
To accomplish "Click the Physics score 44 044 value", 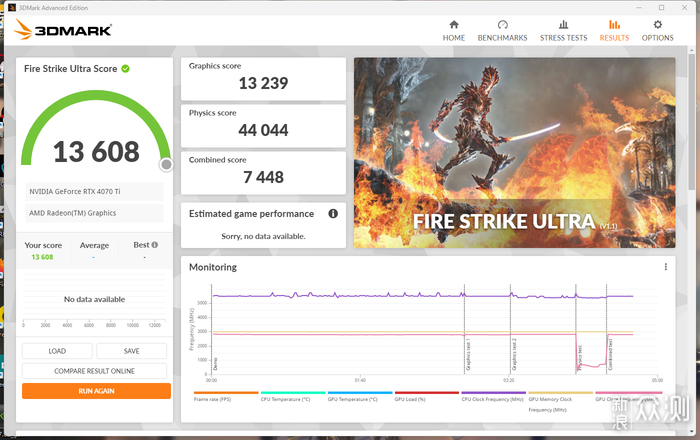I will coord(263,130).
